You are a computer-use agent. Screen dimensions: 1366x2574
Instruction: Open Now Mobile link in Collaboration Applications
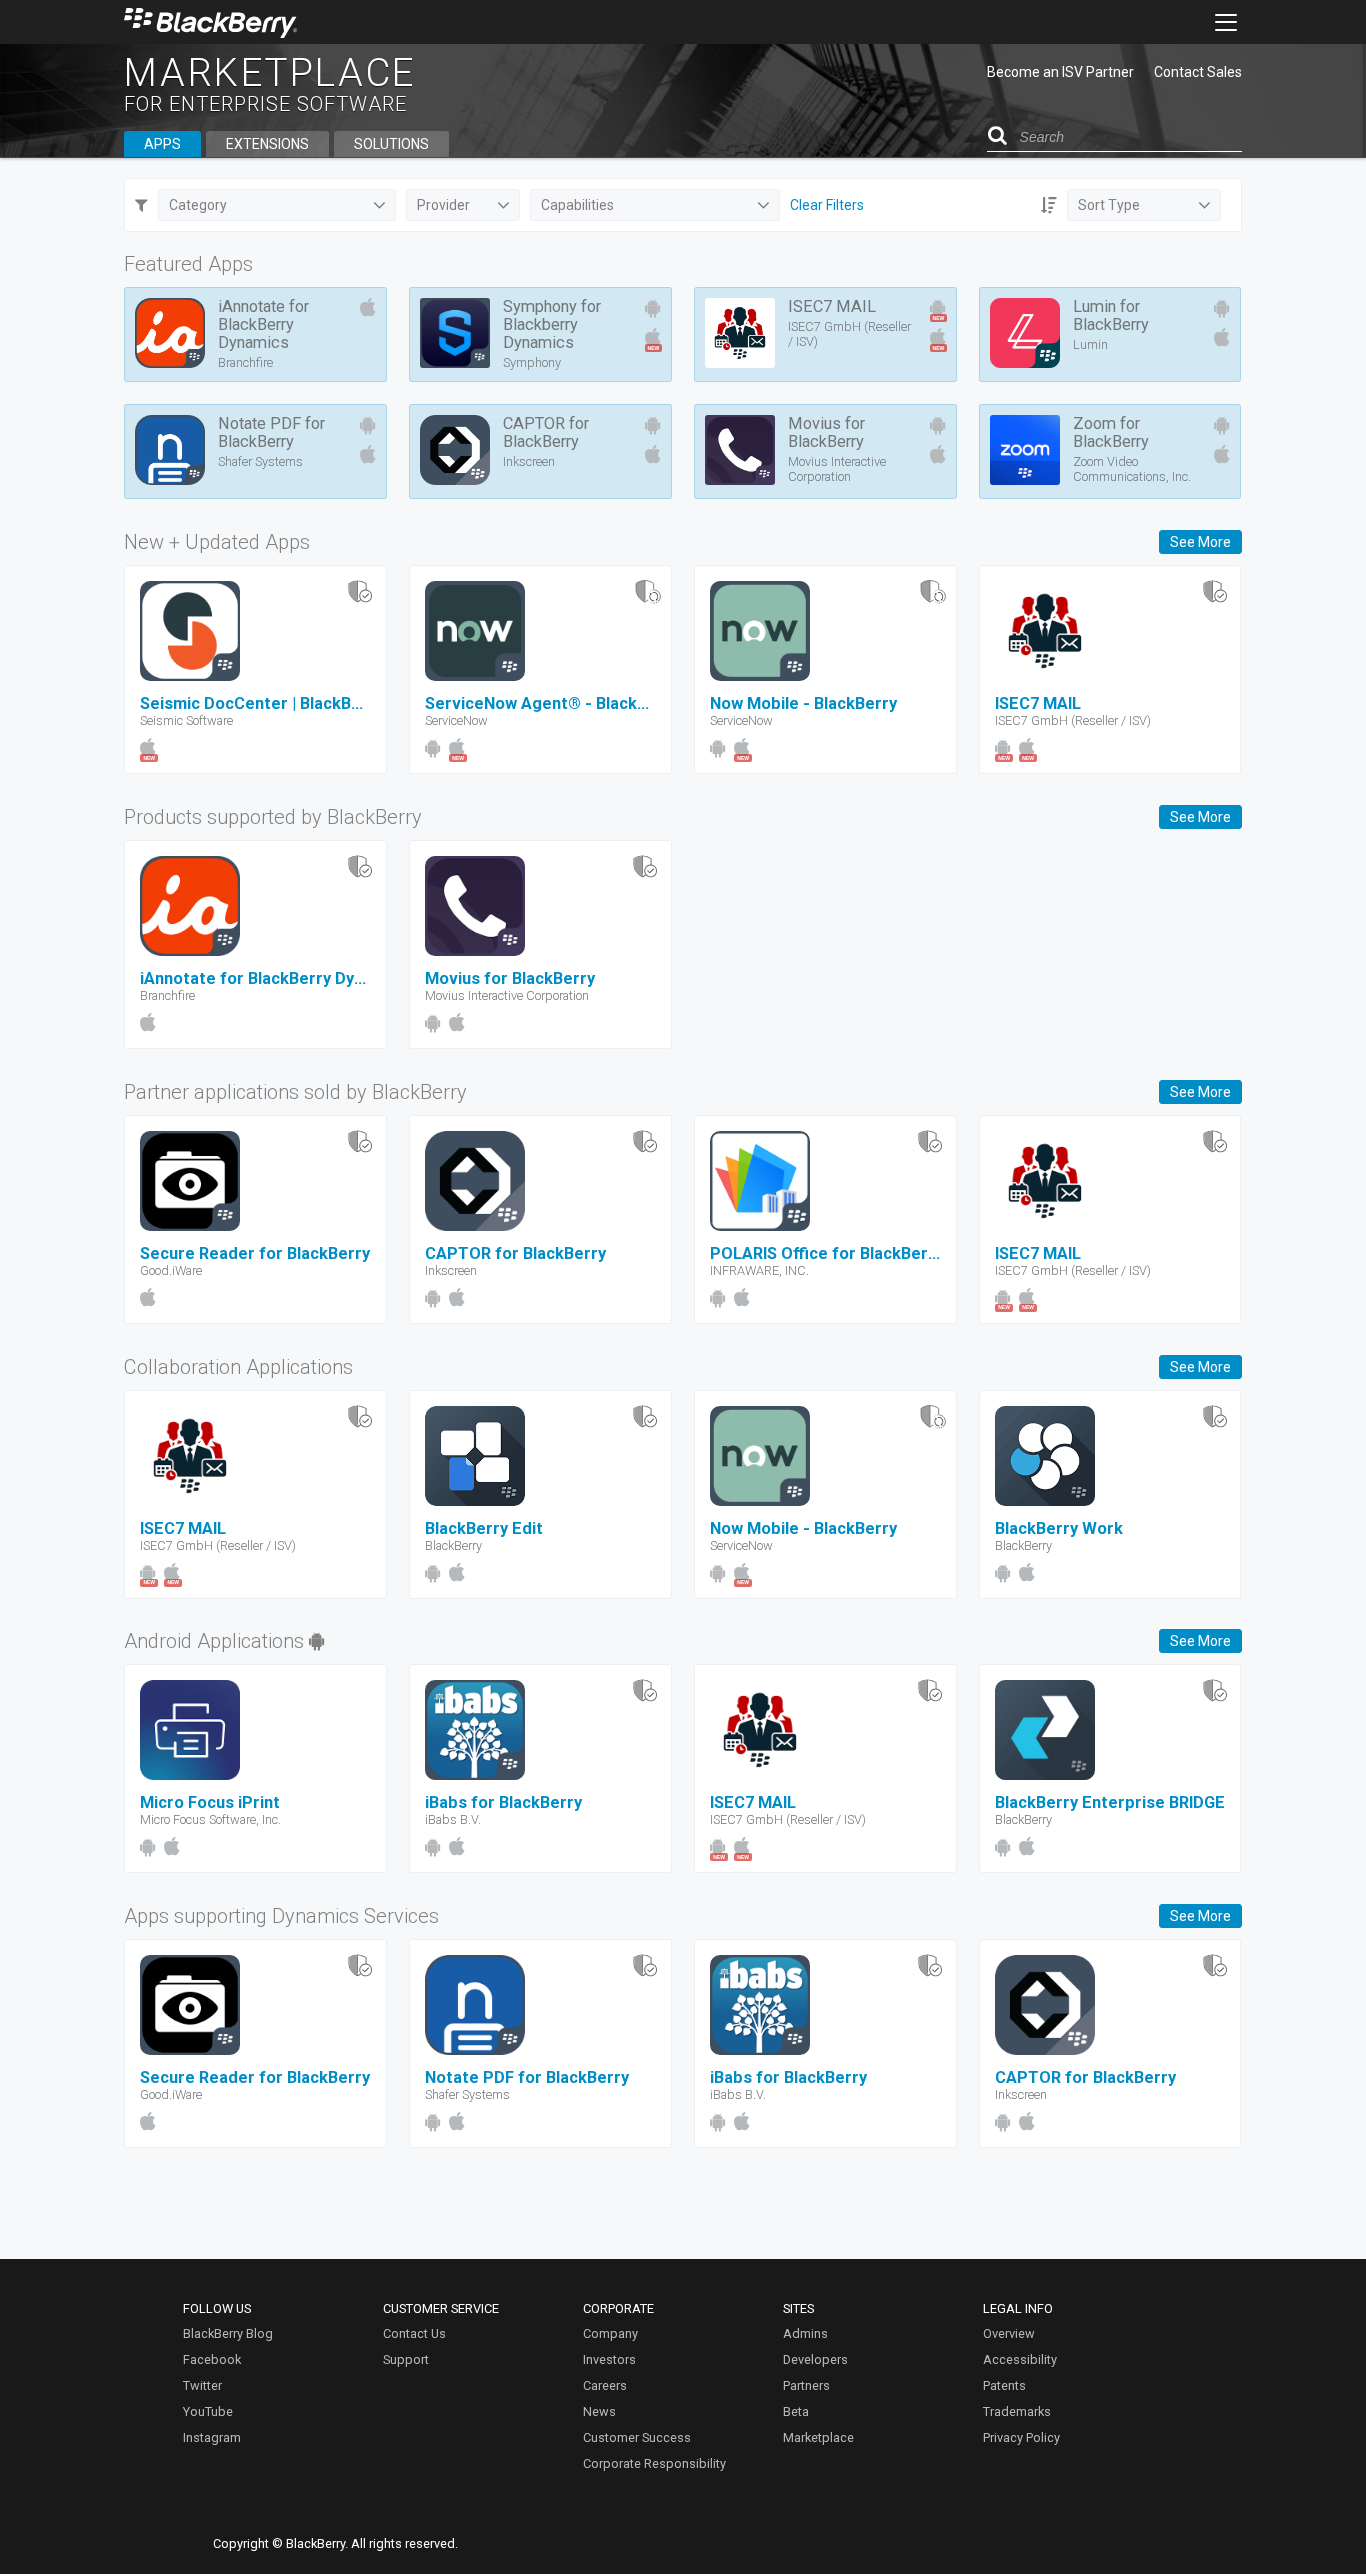pyautogui.click(x=803, y=1528)
